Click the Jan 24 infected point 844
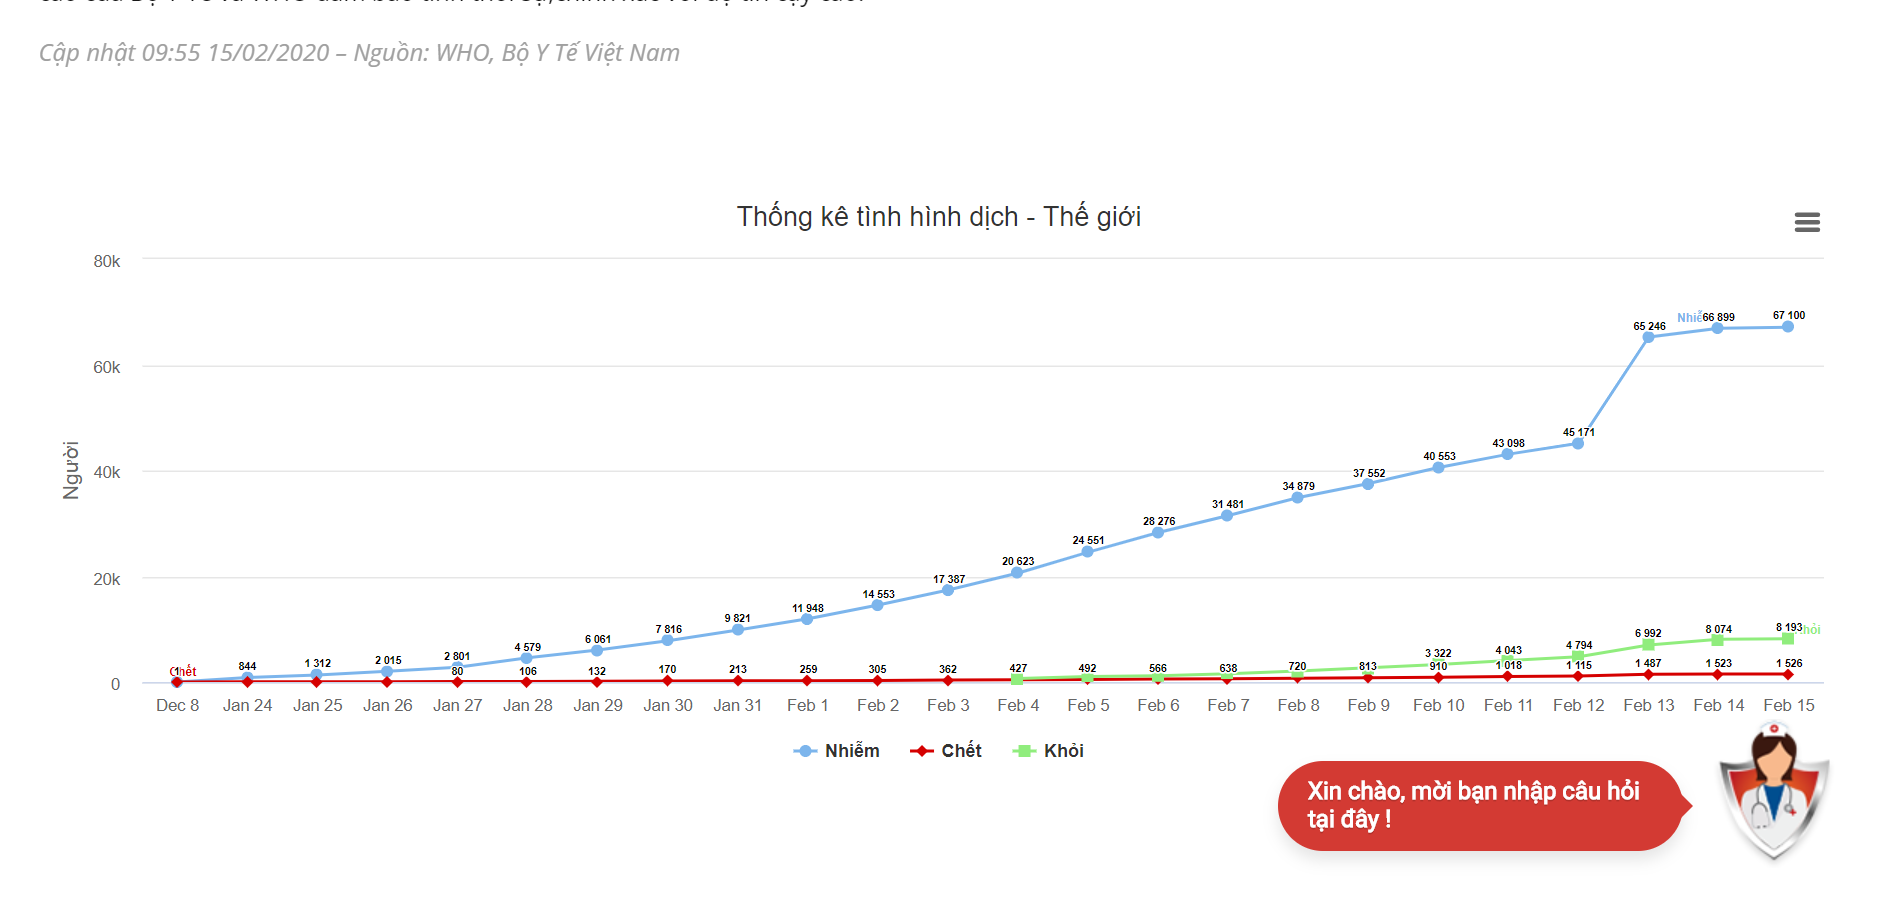The height and width of the screenshot is (897, 1885). coord(247,678)
